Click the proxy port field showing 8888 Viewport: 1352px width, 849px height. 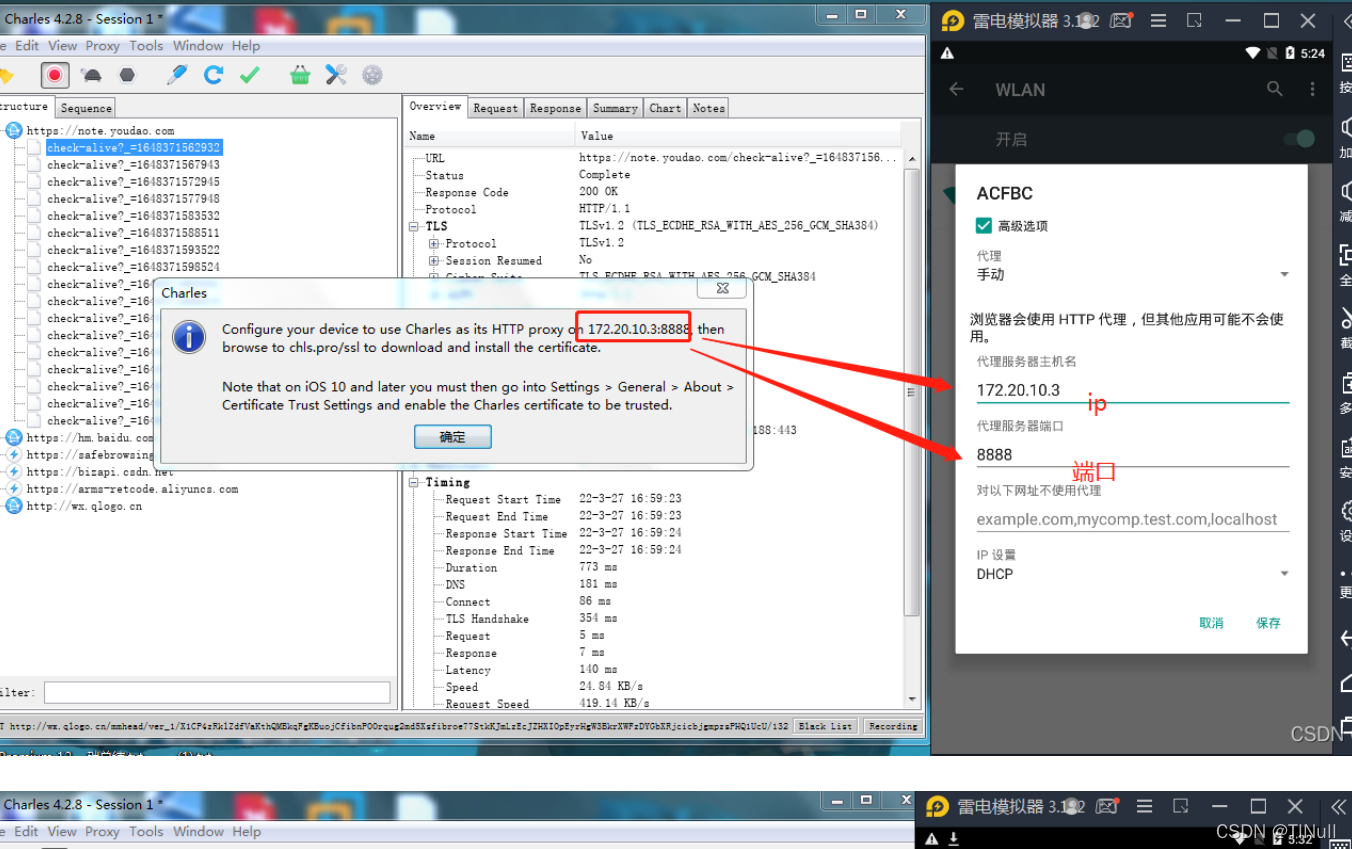[x=1133, y=454]
